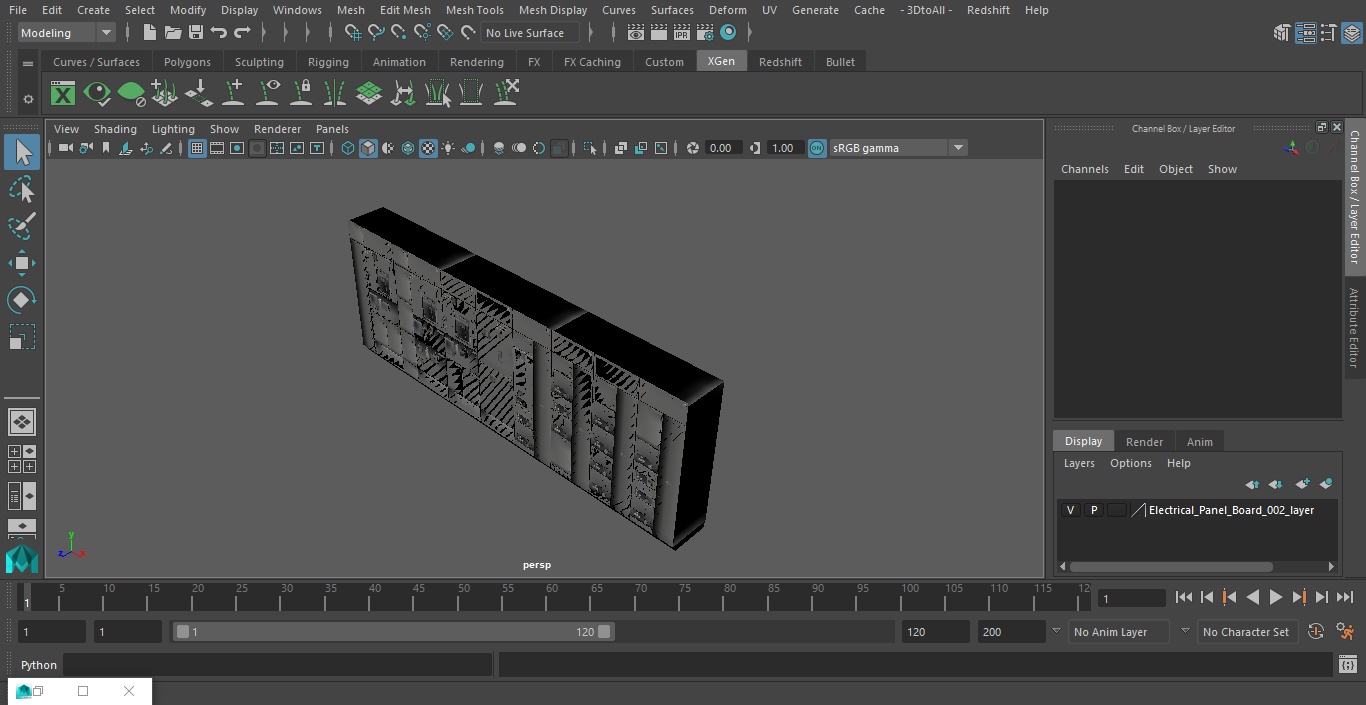Click the layer editor horizontal scrollbar
Image resolution: width=1366 pixels, height=705 pixels.
(x=1171, y=566)
